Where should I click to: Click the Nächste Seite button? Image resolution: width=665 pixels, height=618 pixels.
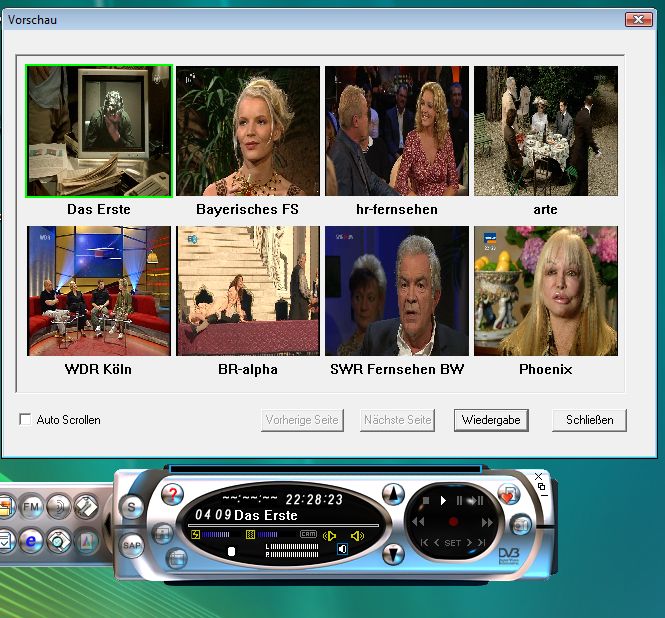pyautogui.click(x=397, y=420)
